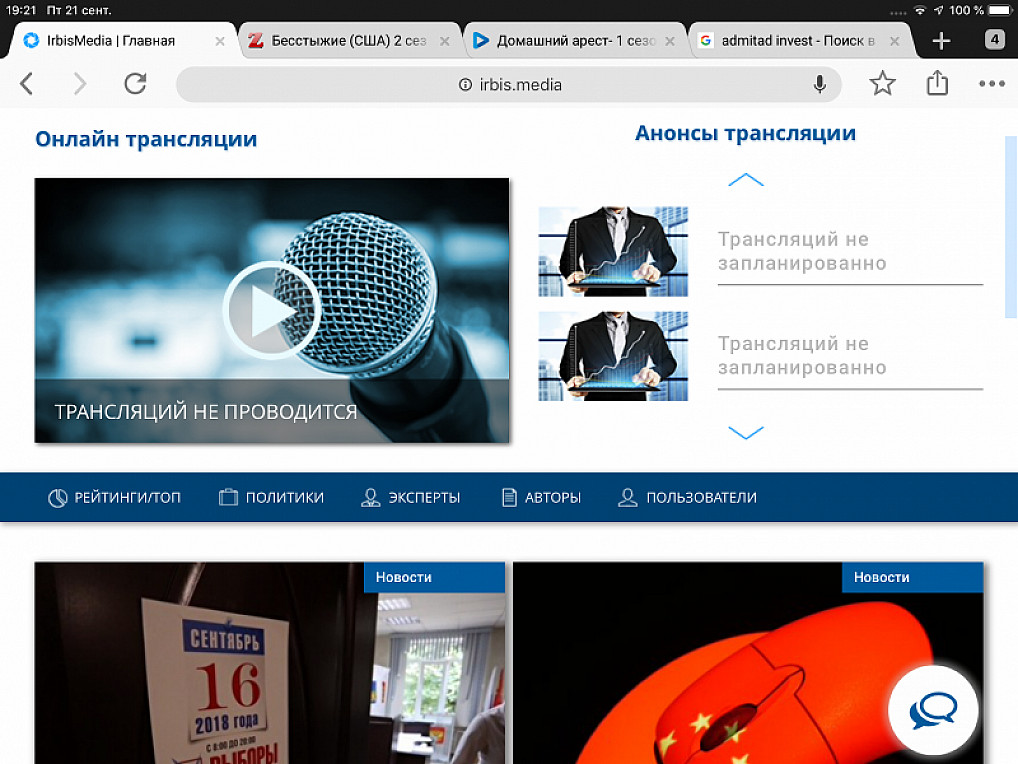Open a new browser tab
This screenshot has height=764, width=1018.
tap(941, 41)
